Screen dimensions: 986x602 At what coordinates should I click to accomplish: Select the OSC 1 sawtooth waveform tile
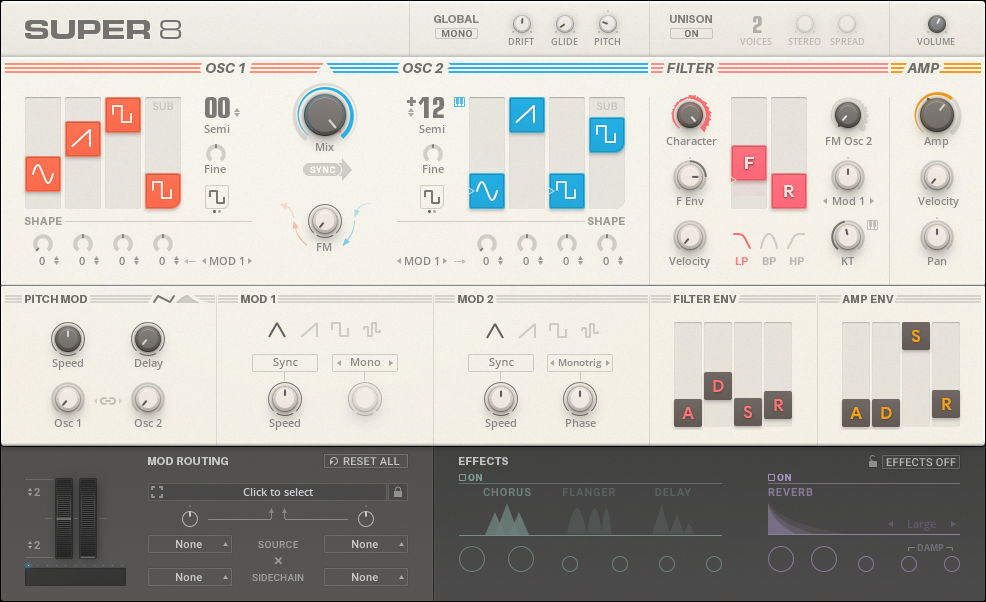[x=83, y=139]
